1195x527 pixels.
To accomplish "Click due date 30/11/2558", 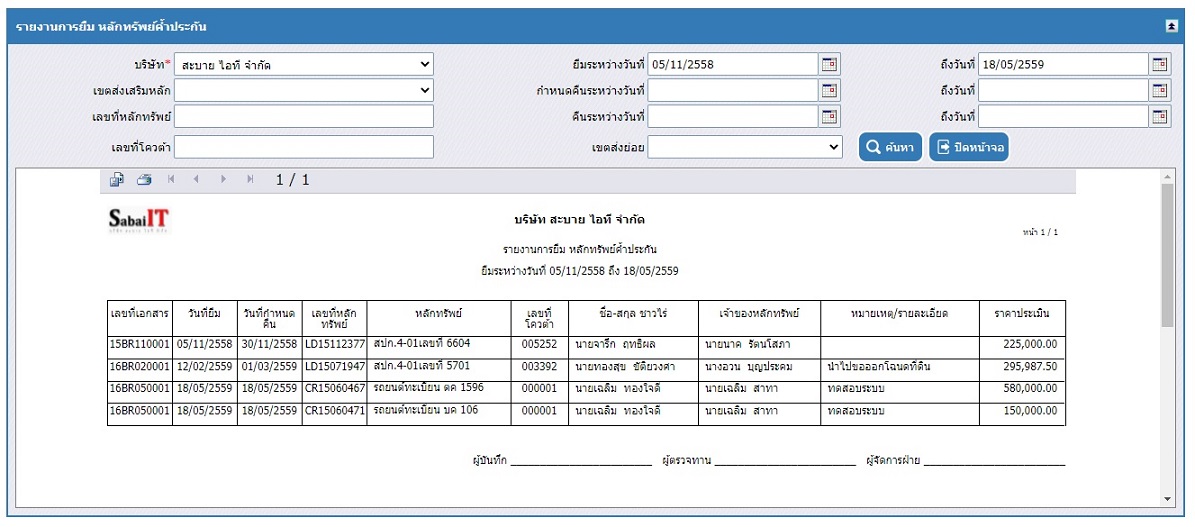I will point(270,344).
